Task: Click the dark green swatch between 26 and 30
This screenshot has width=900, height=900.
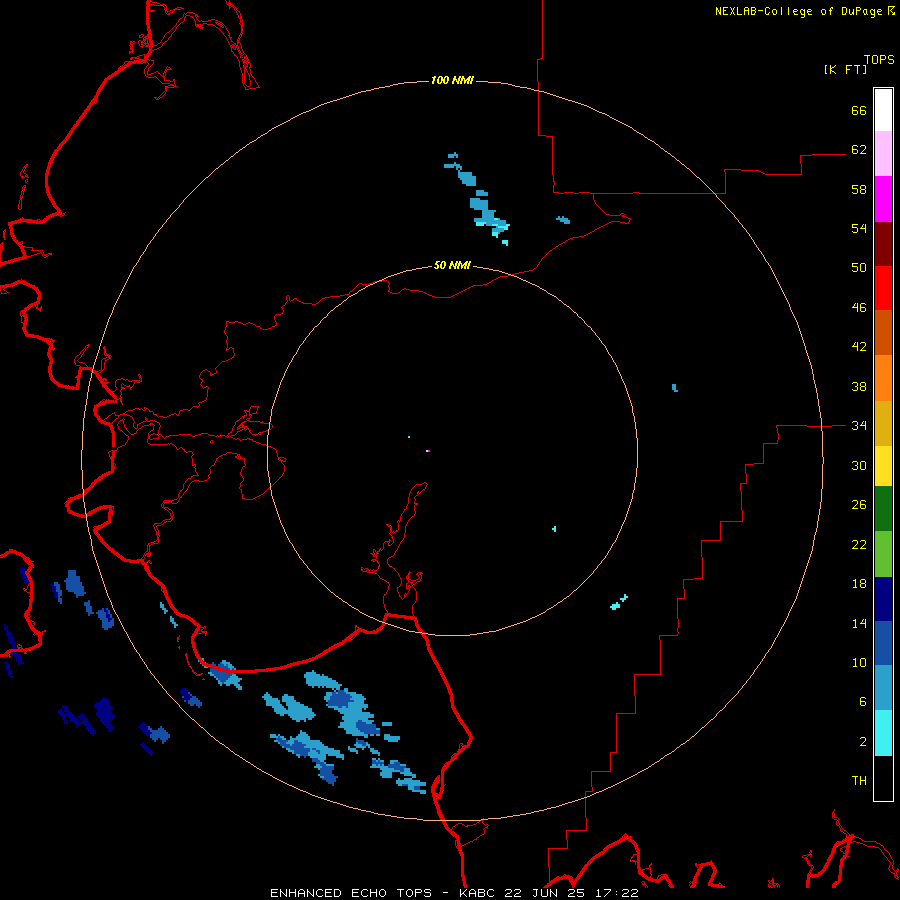Action: click(883, 509)
